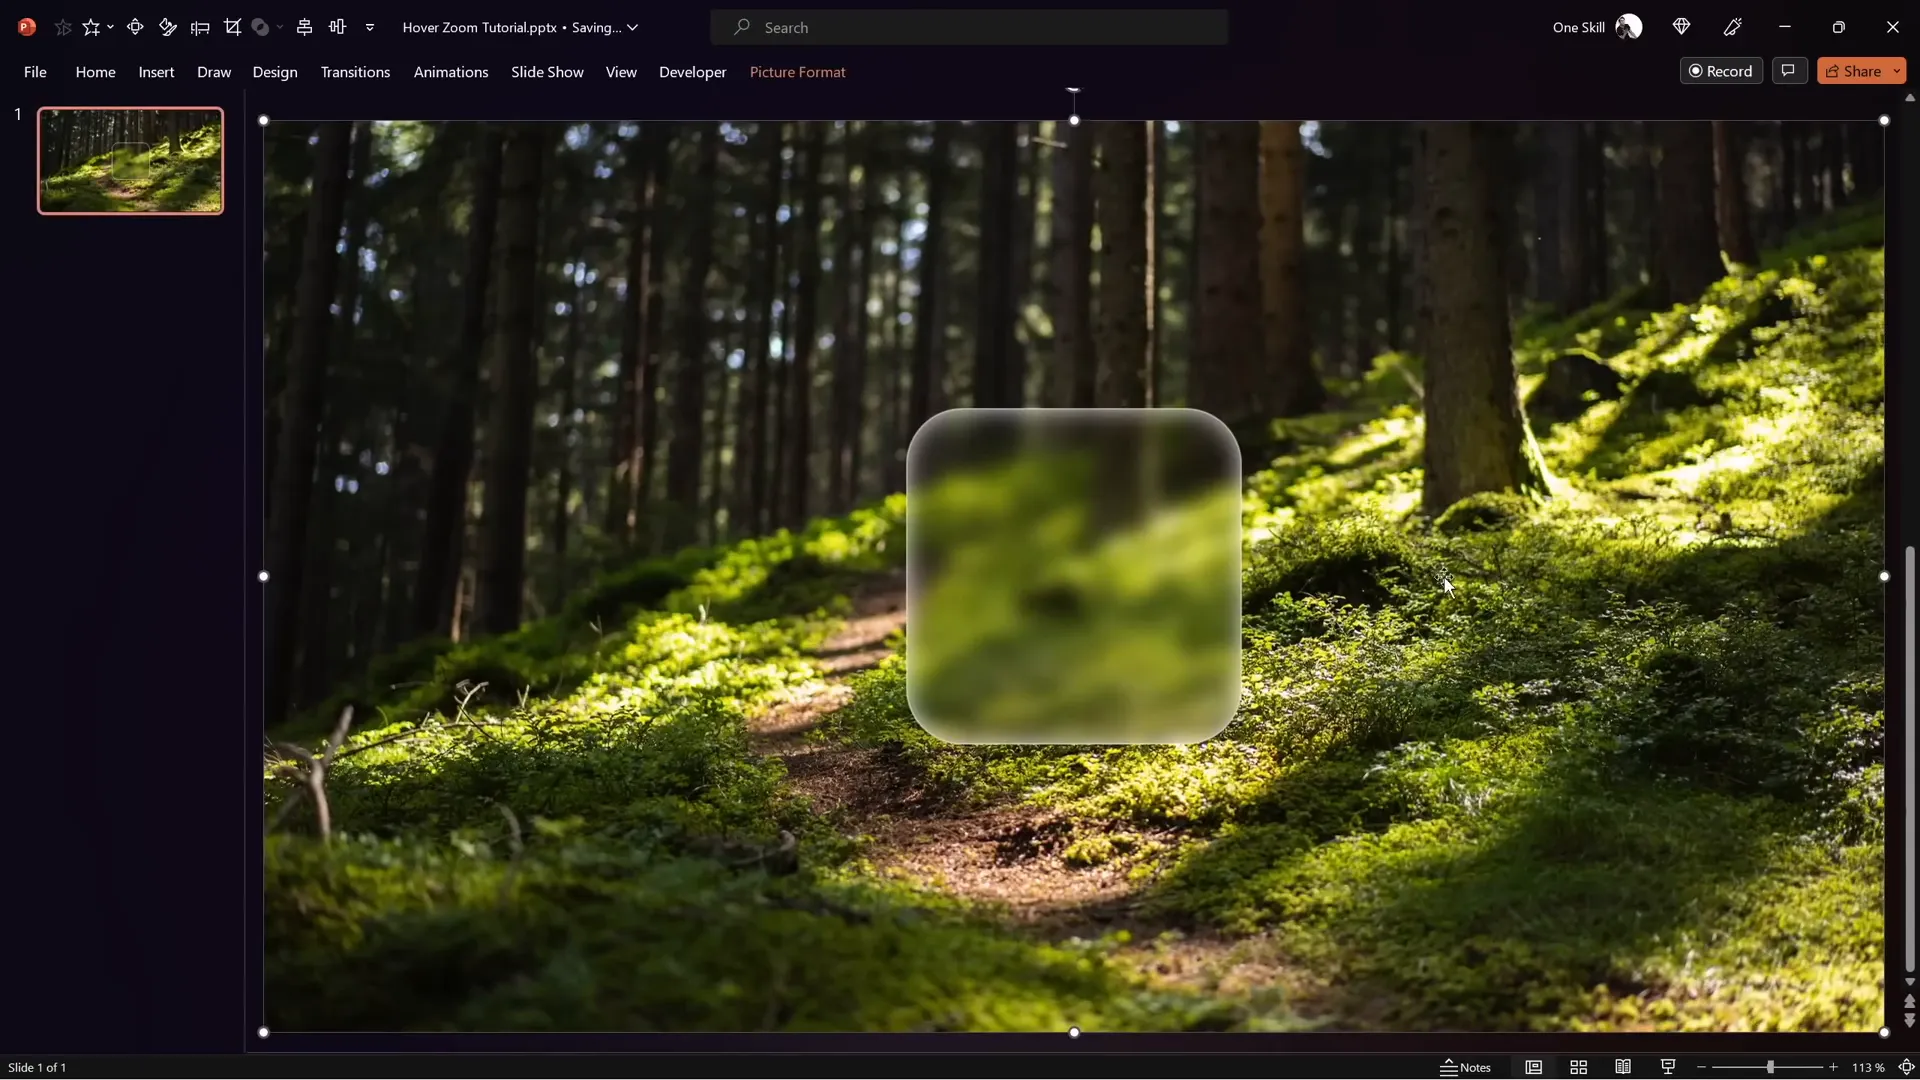Click the Align Center quick access icon
Image resolution: width=1920 pixels, height=1080 pixels.
click(305, 27)
